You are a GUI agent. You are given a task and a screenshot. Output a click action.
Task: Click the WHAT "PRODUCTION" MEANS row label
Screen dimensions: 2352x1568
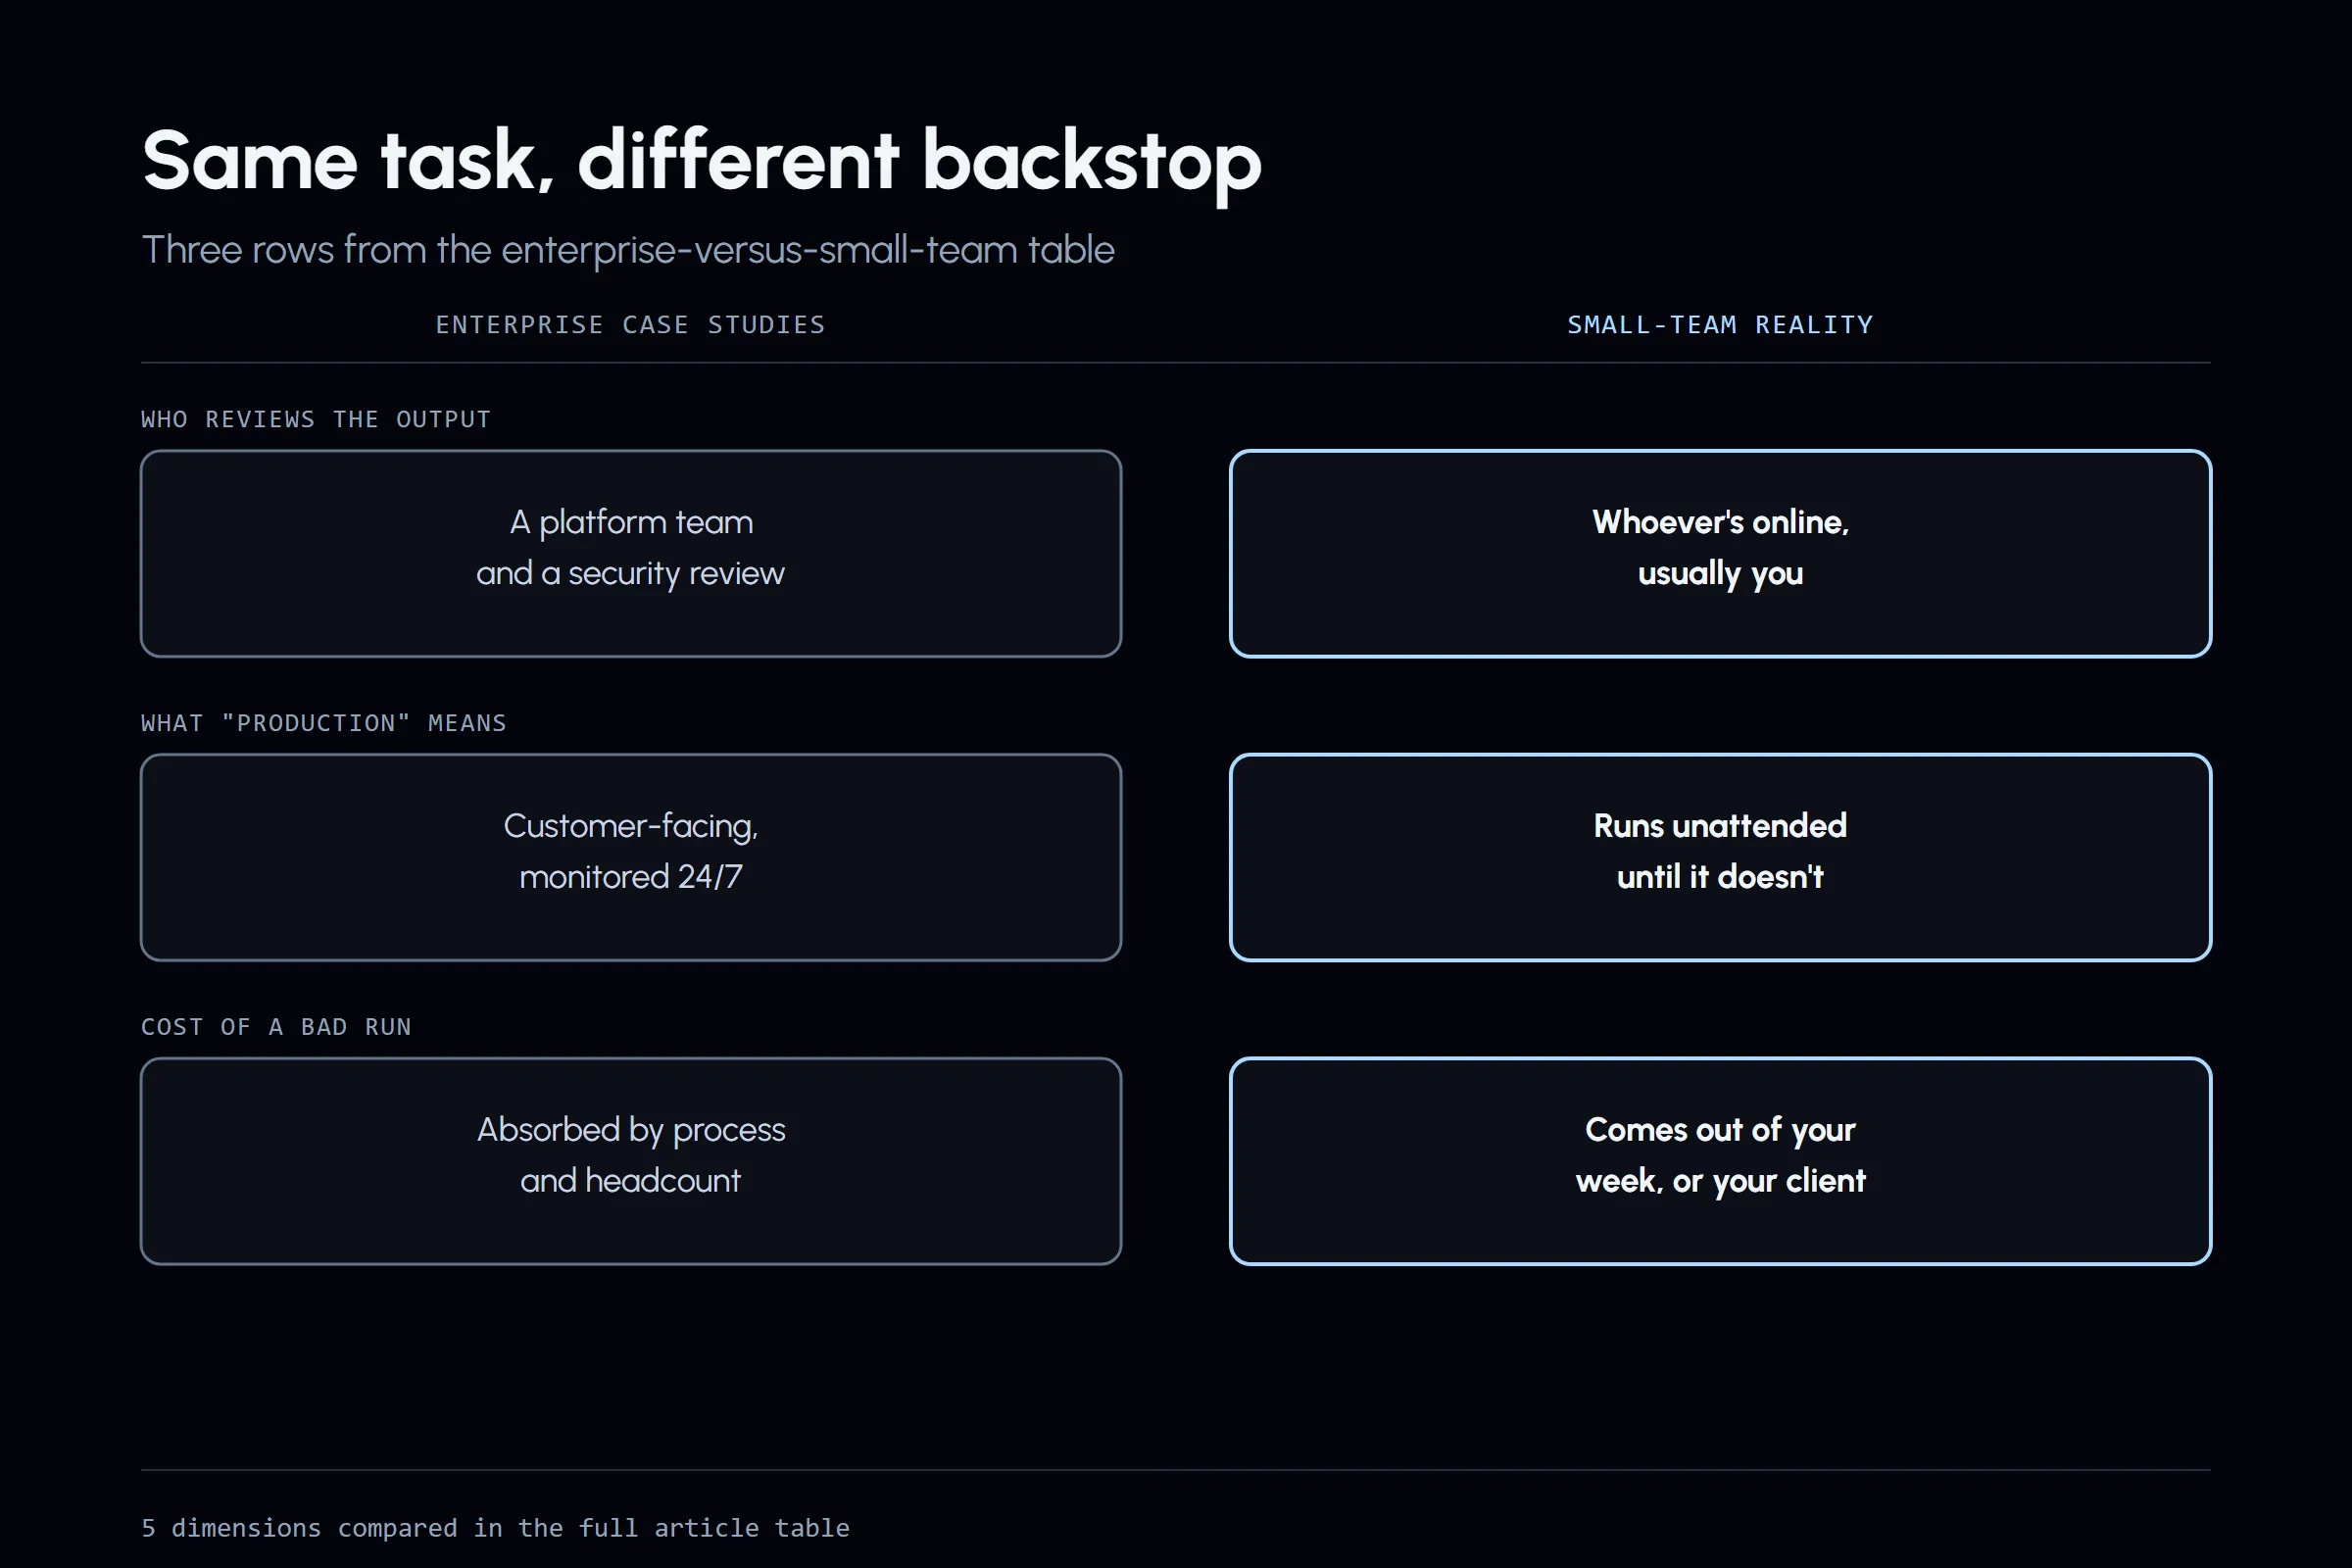pos(324,723)
